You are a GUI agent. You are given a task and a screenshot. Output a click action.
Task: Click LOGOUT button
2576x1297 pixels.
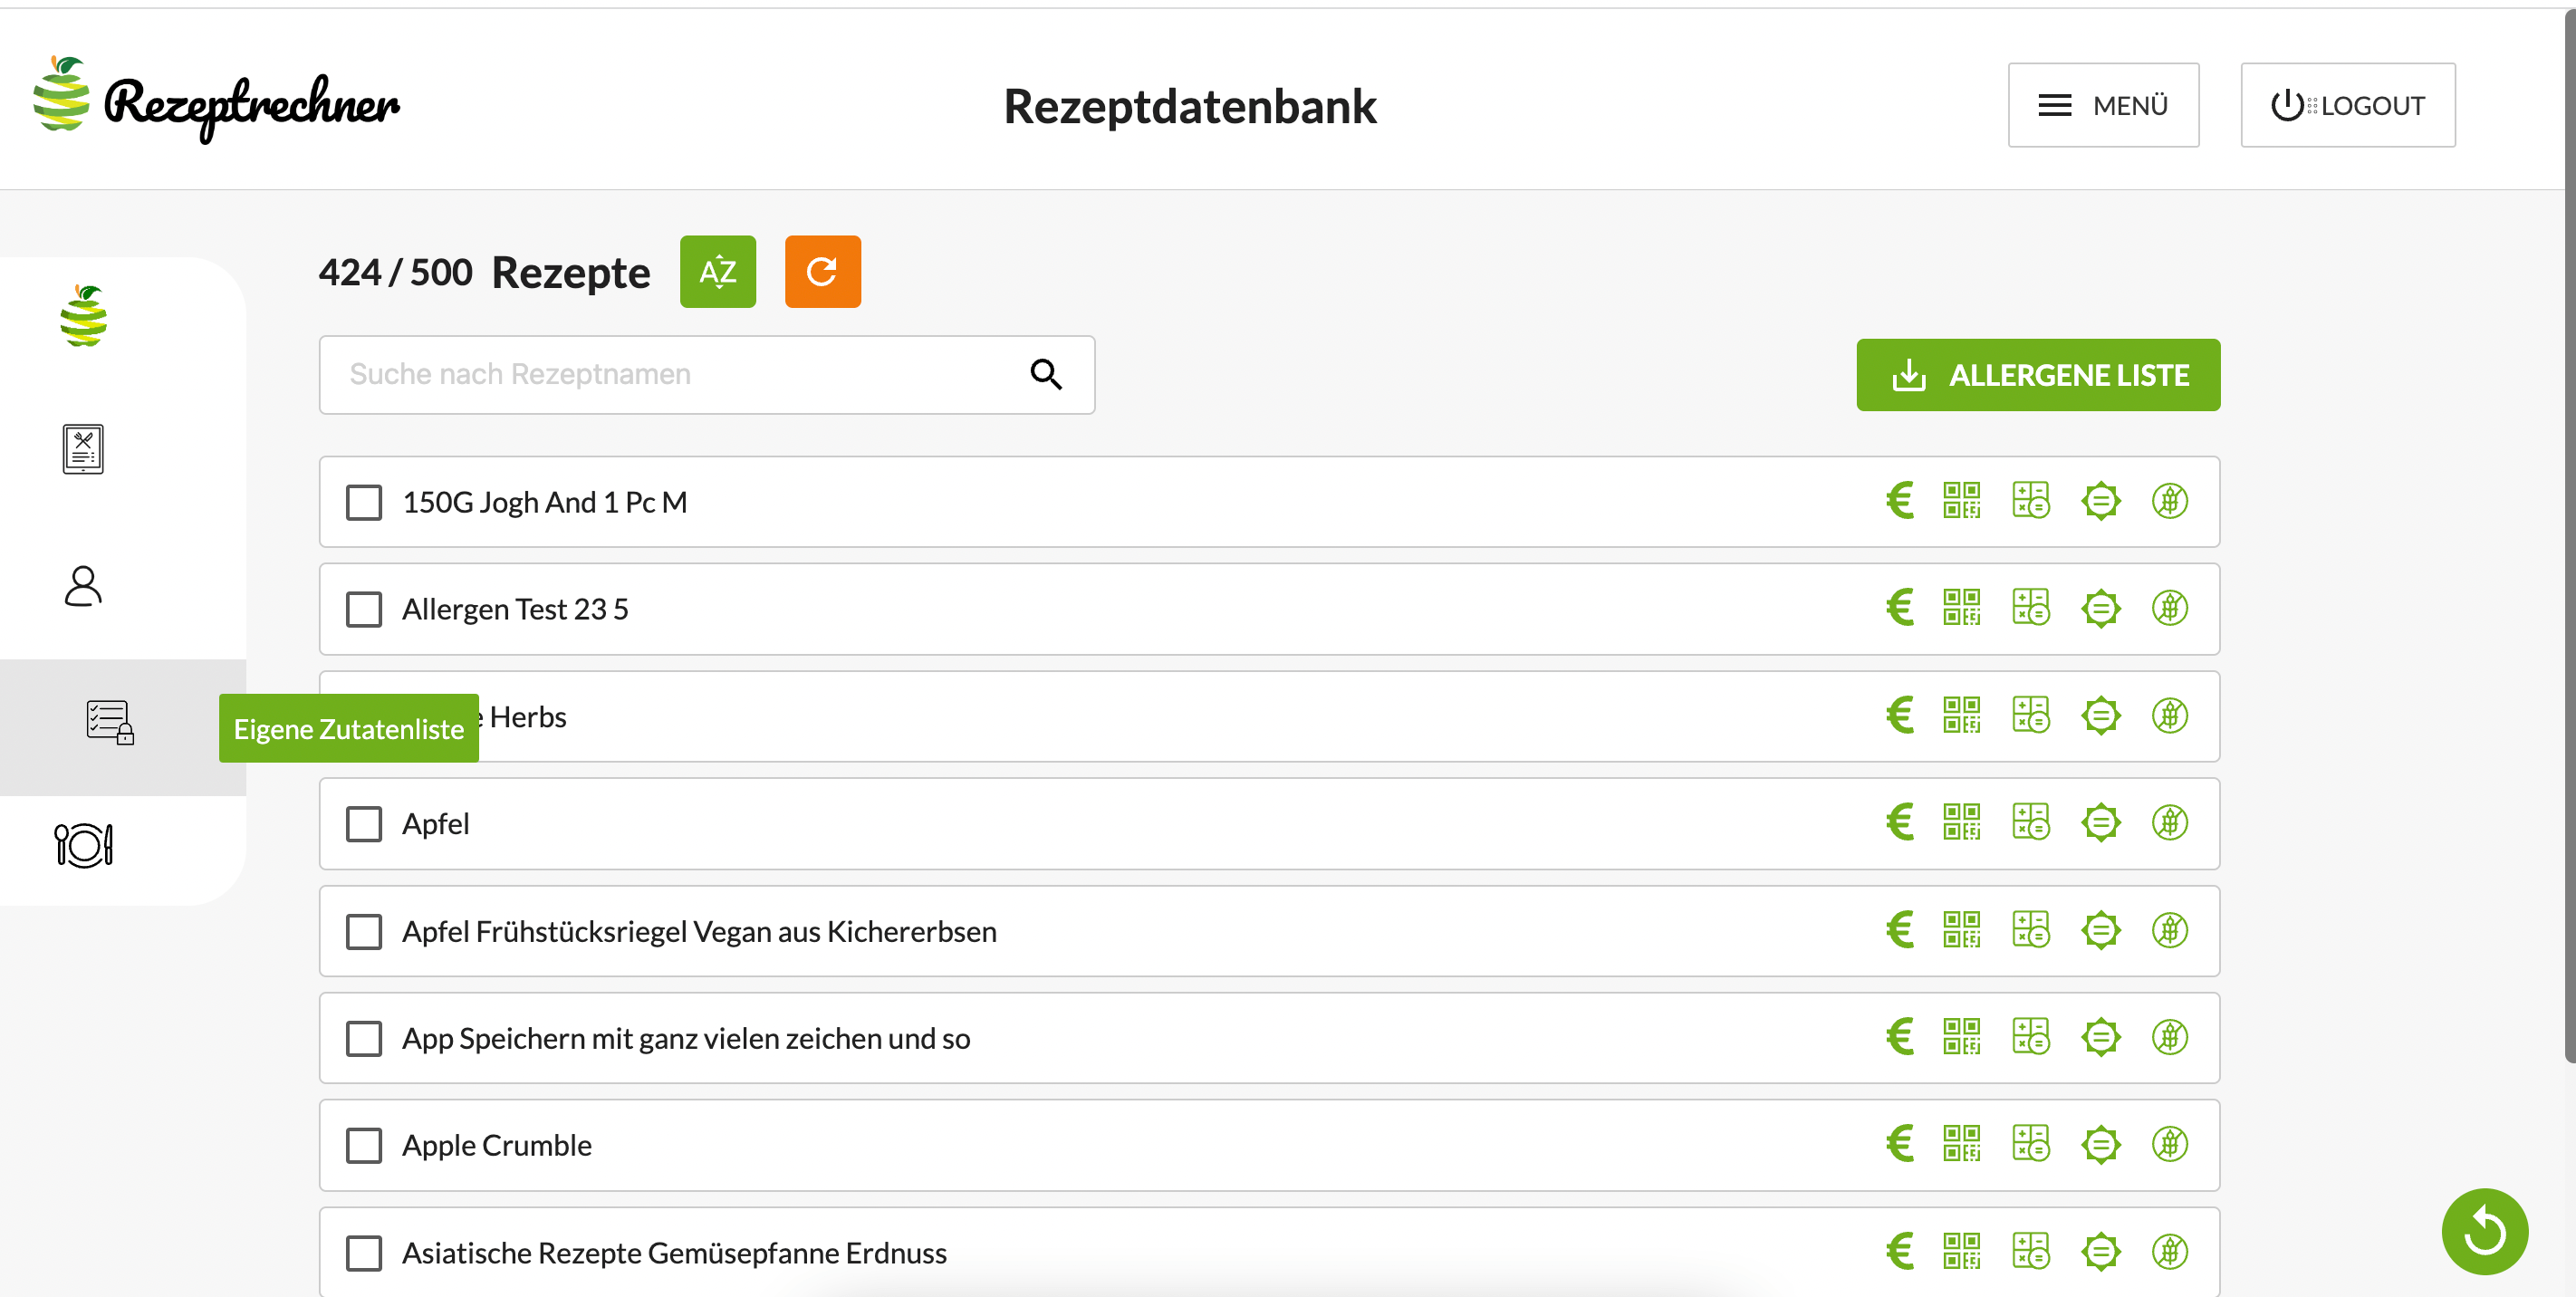(2351, 106)
